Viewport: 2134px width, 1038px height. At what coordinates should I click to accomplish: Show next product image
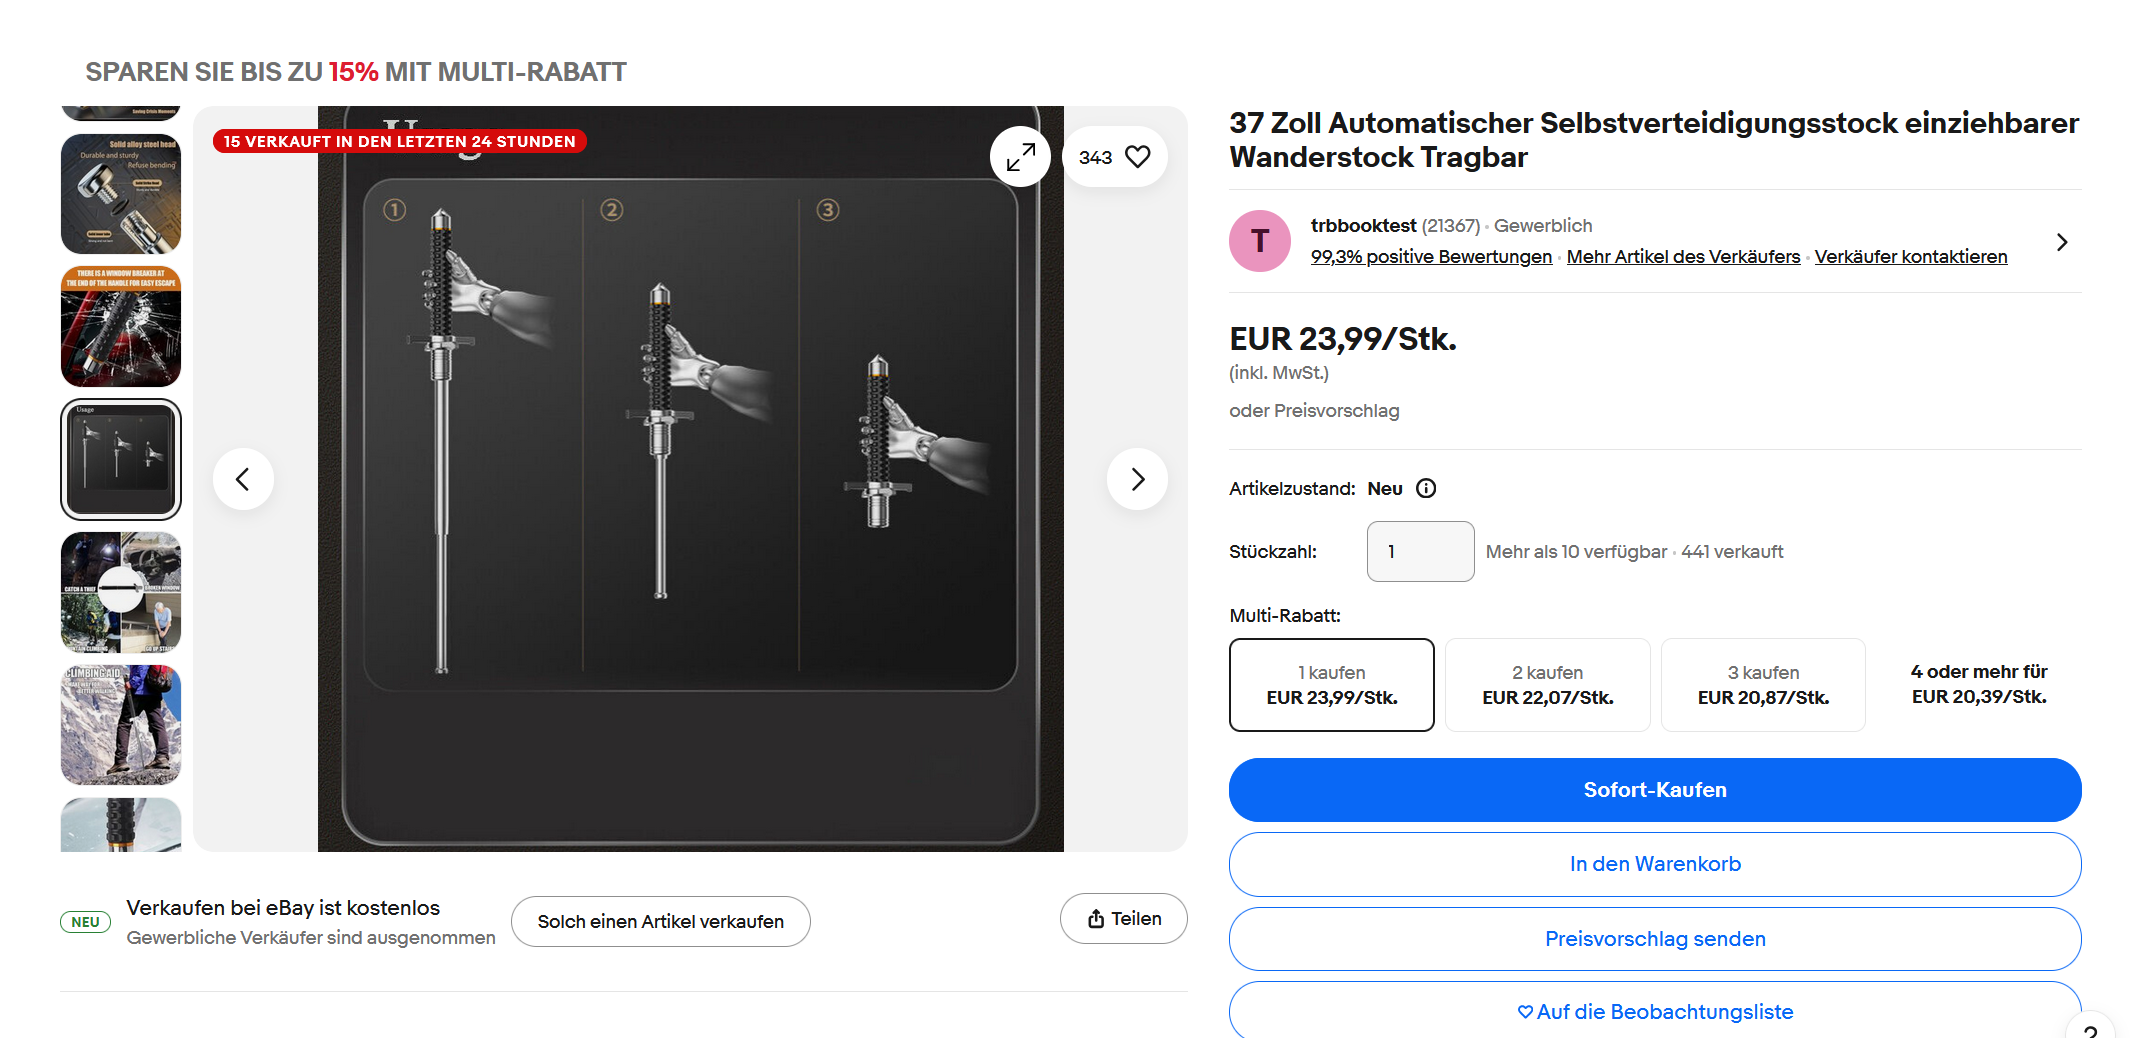(1137, 480)
